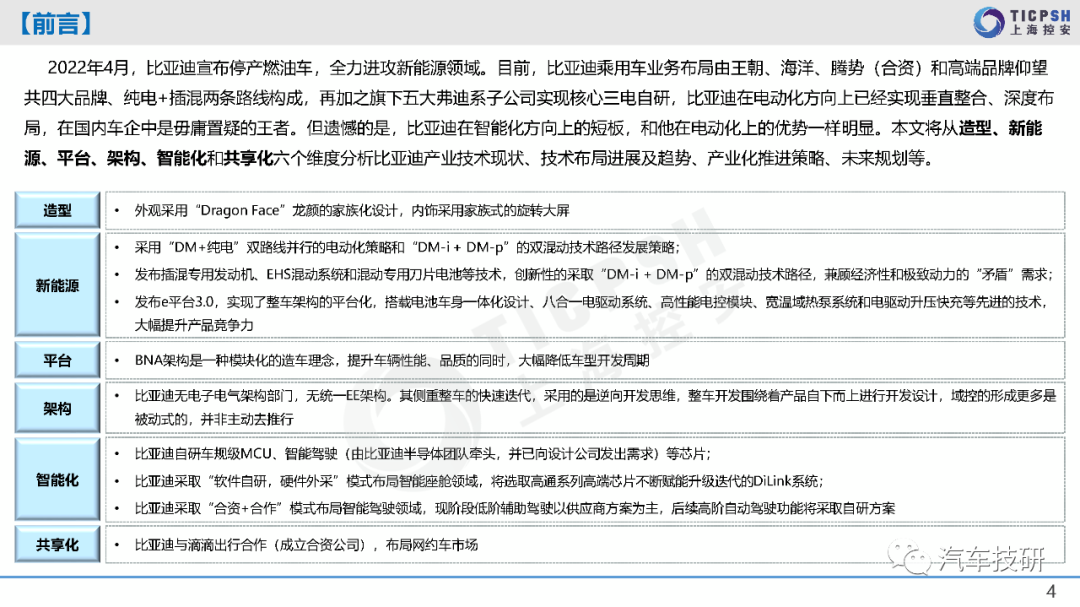Click the blue 造型 category box
This screenshot has width=1080, height=607.
point(57,210)
